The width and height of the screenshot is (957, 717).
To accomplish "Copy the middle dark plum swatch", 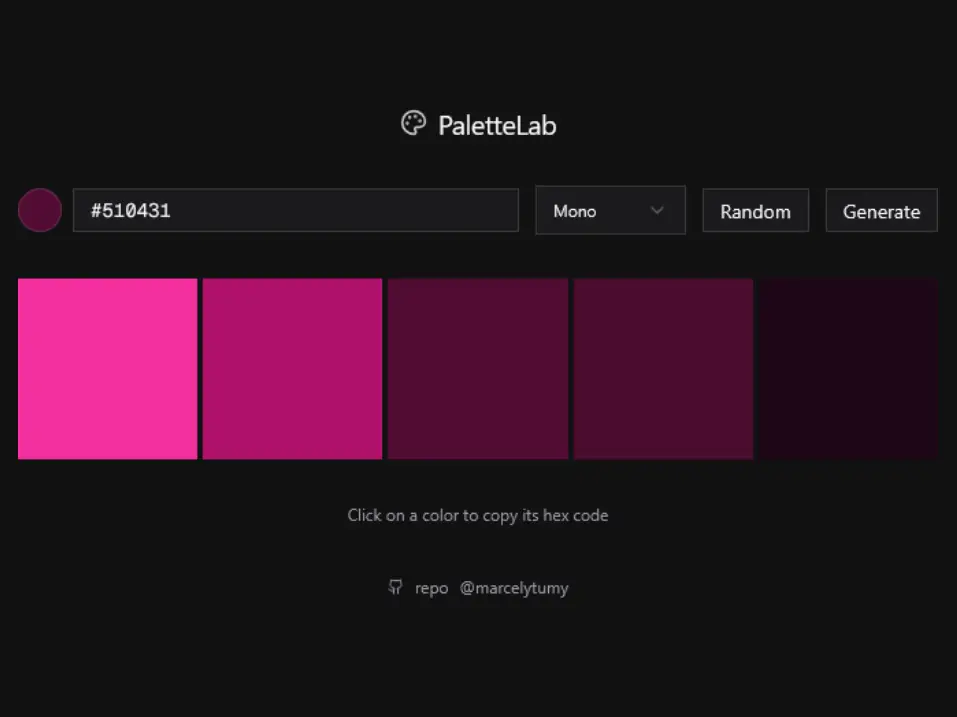I will point(478,369).
